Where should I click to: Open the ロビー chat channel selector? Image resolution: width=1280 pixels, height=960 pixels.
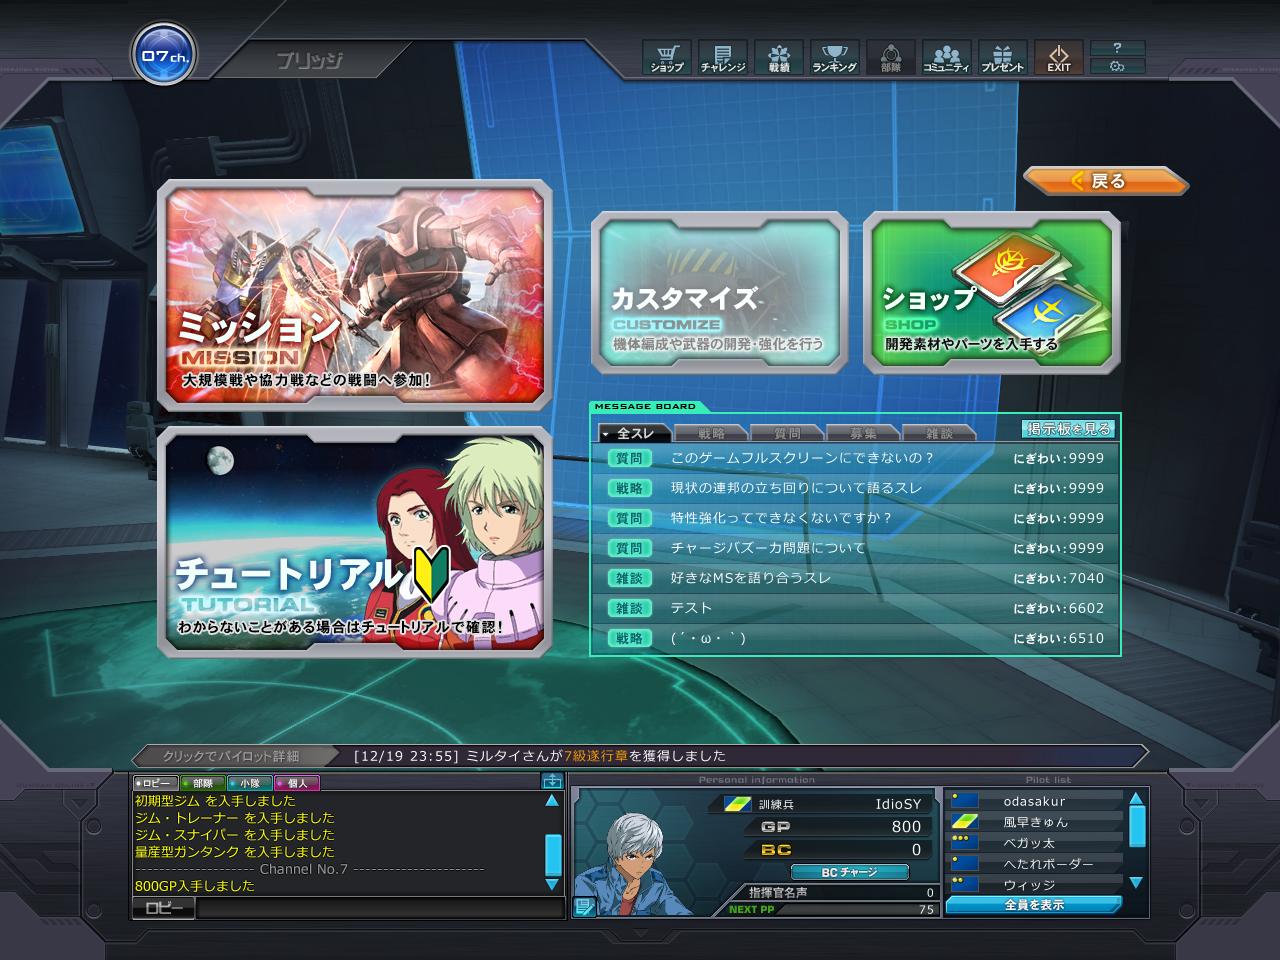tap(164, 908)
